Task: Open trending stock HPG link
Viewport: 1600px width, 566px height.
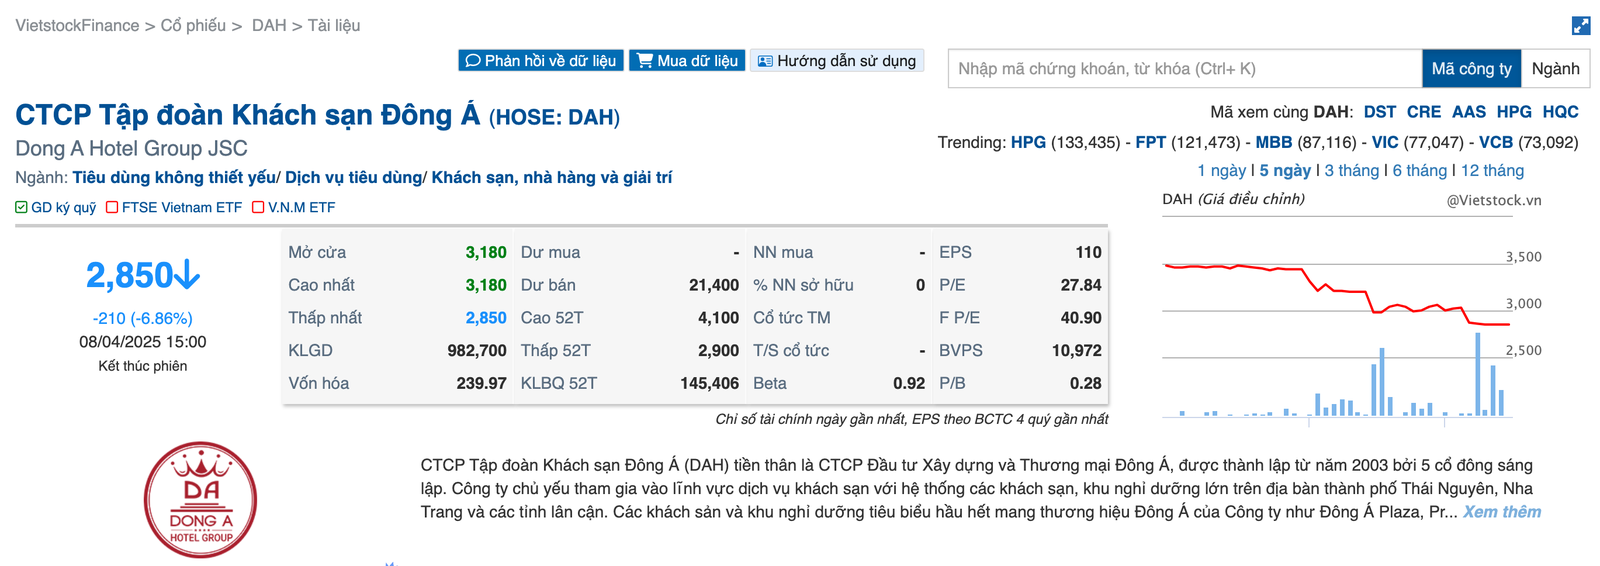Action: coord(1027,143)
